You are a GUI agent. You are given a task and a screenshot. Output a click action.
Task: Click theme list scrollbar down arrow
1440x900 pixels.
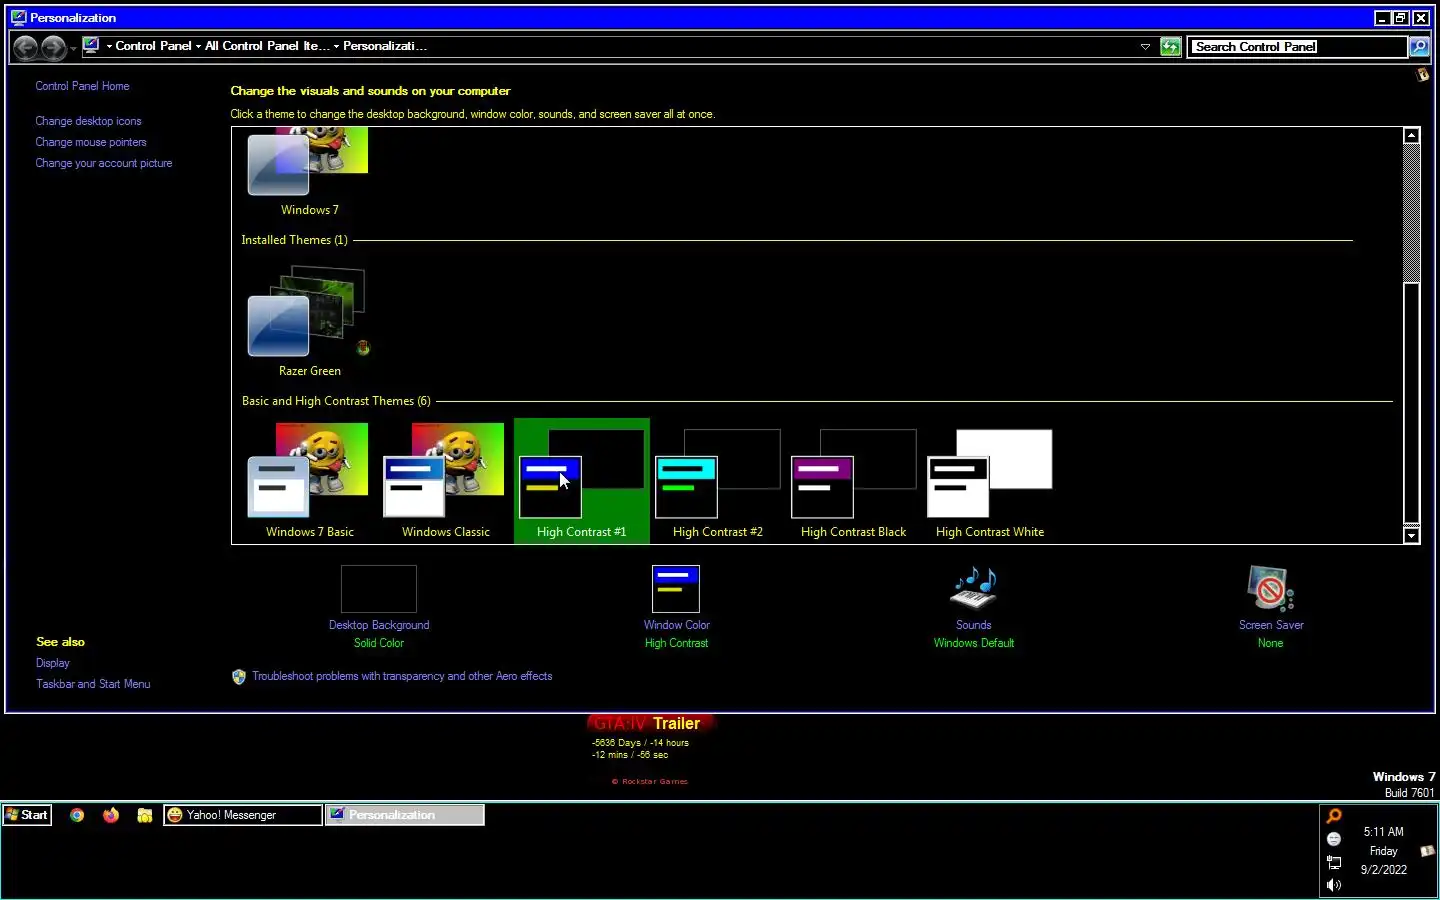coord(1411,536)
